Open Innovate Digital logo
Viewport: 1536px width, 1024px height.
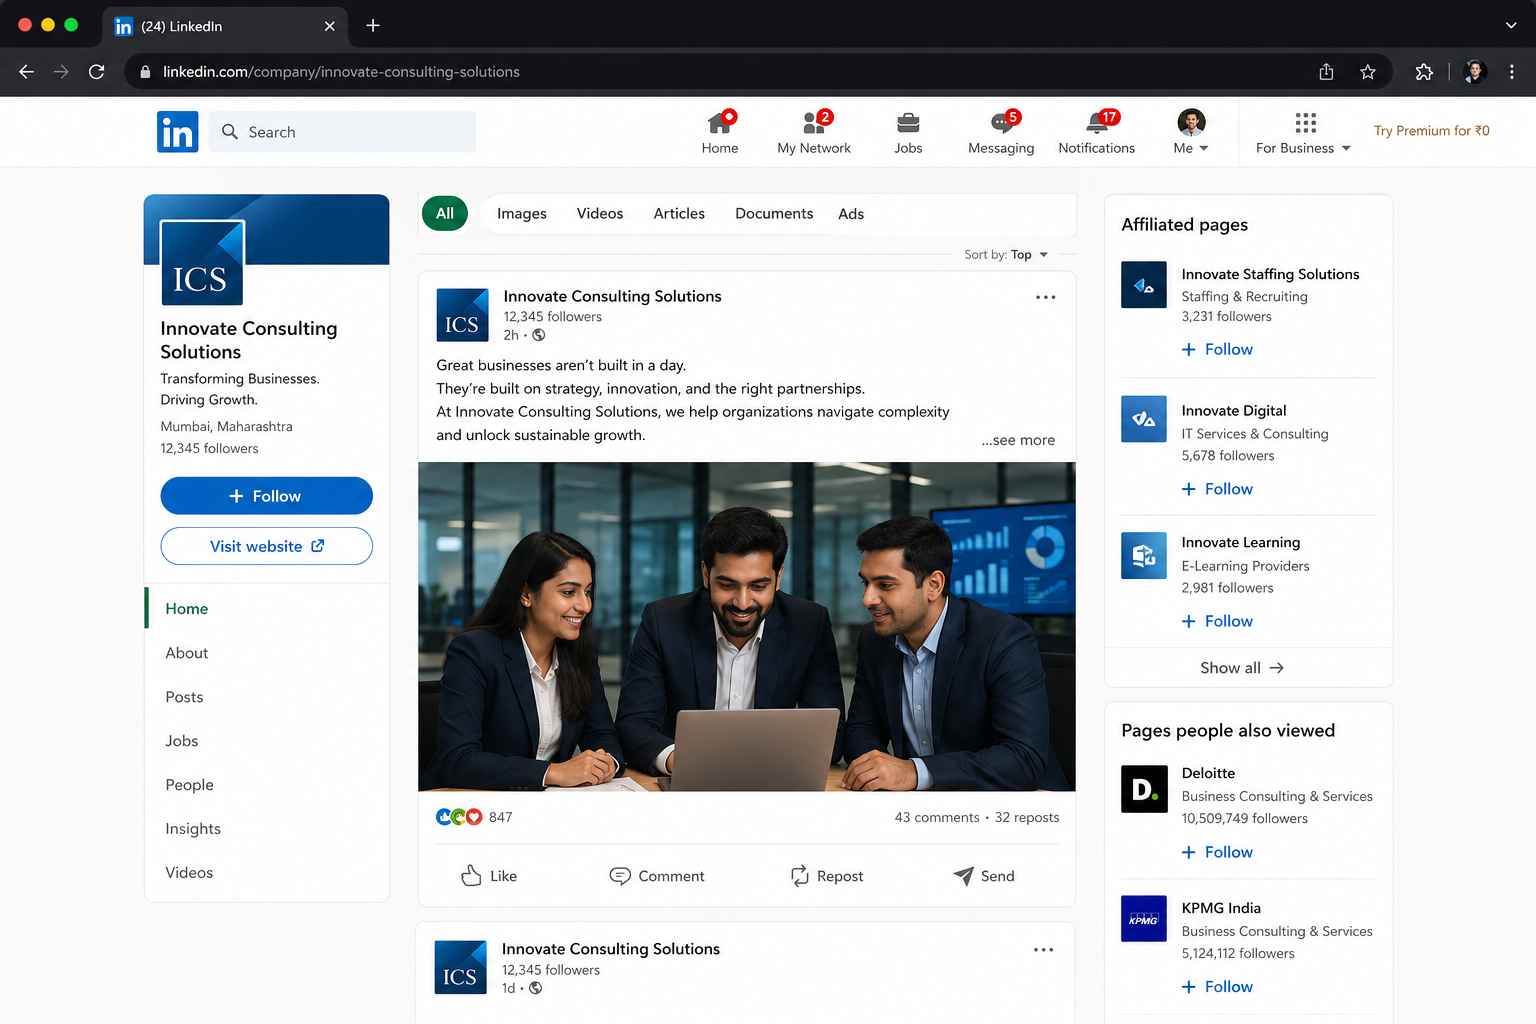(1144, 419)
